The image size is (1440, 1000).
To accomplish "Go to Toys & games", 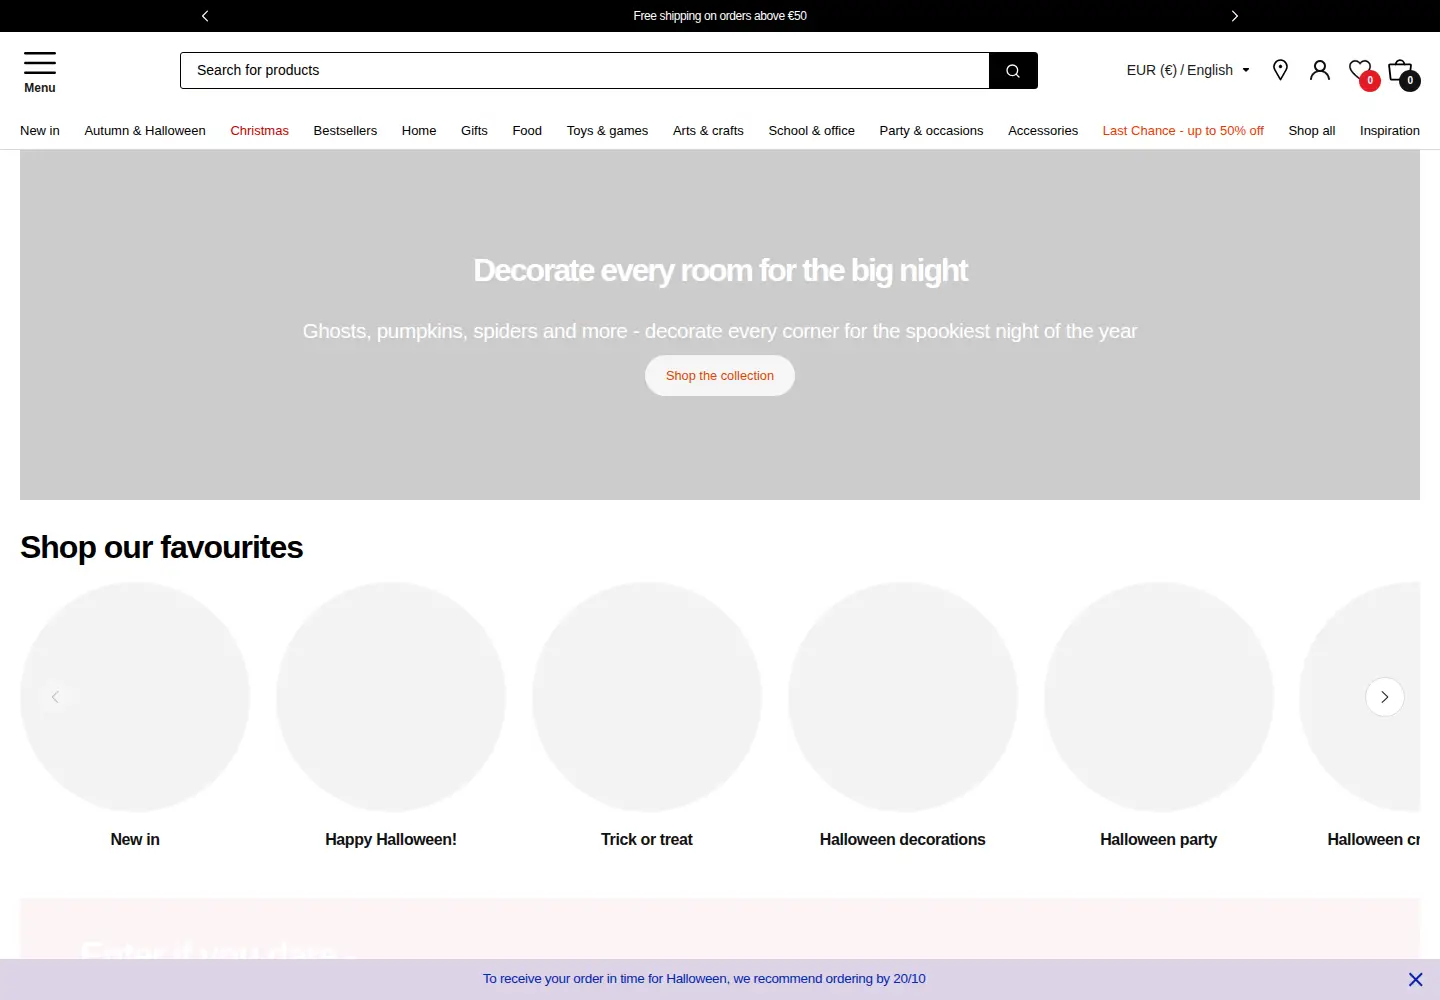I will 607,131.
